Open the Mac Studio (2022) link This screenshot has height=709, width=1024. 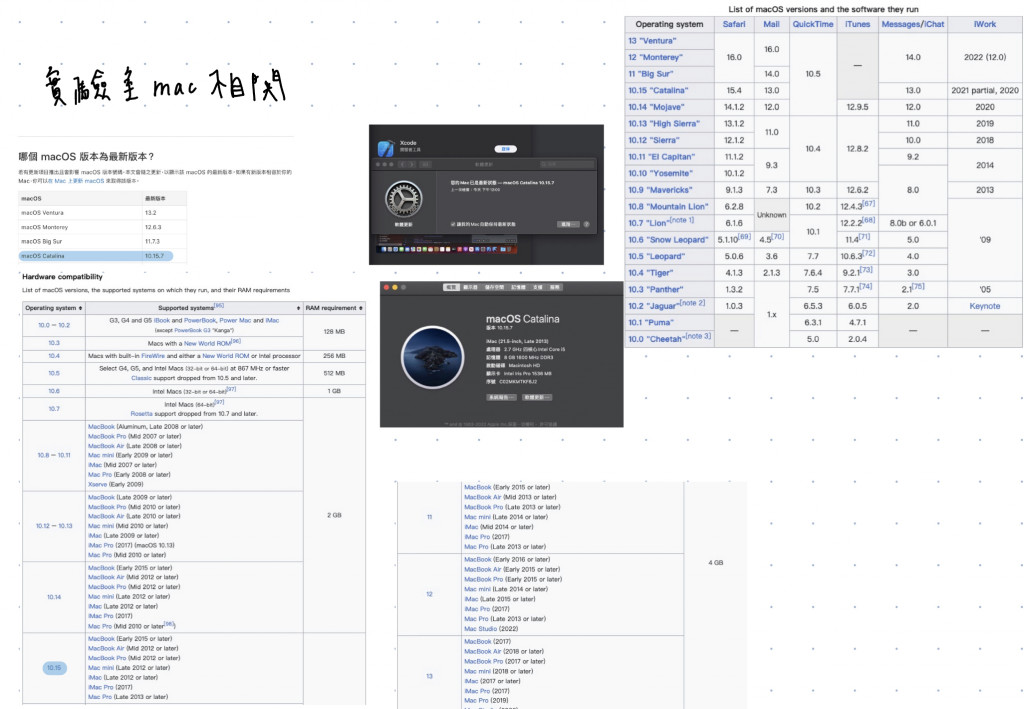click(x=491, y=629)
